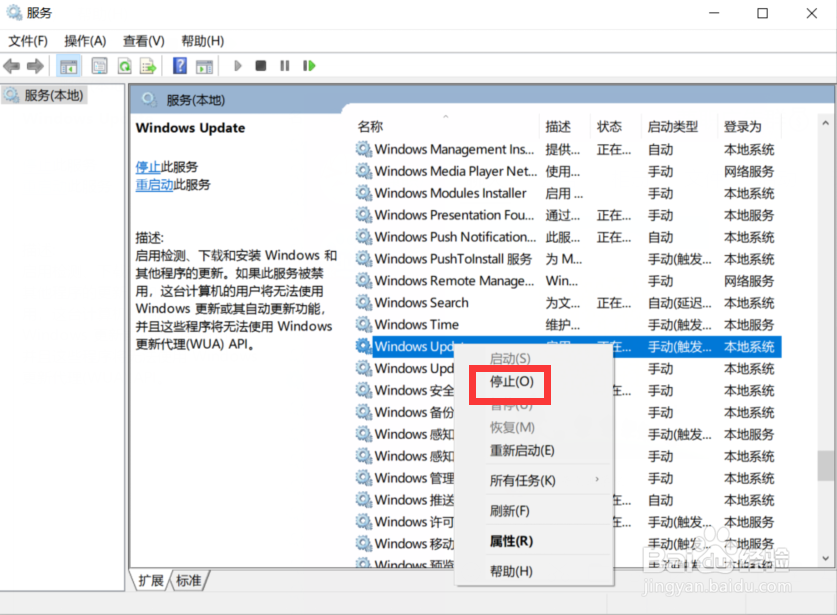Screen dimensions: 837x615
Task: Click 自动(延迟... startup type of Windows Search
Action: (x=680, y=302)
